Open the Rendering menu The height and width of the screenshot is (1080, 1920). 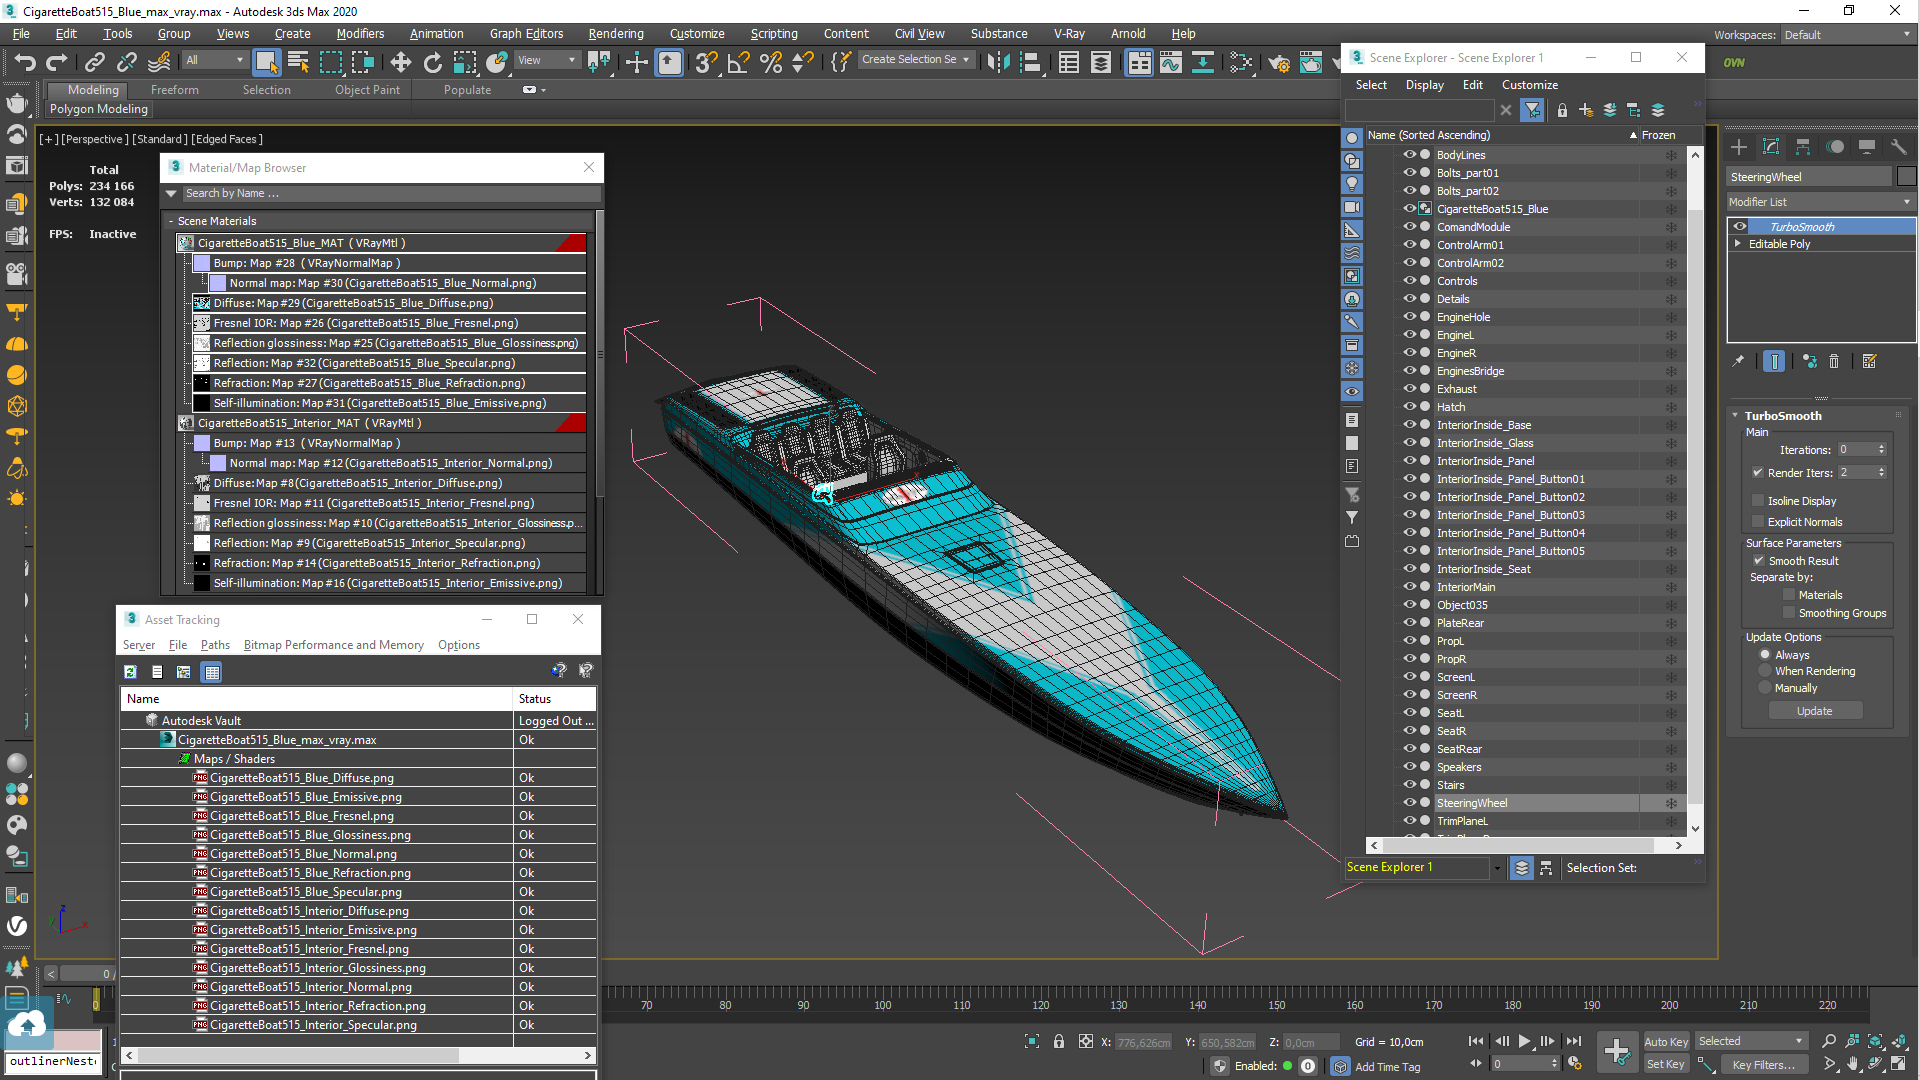(x=615, y=34)
